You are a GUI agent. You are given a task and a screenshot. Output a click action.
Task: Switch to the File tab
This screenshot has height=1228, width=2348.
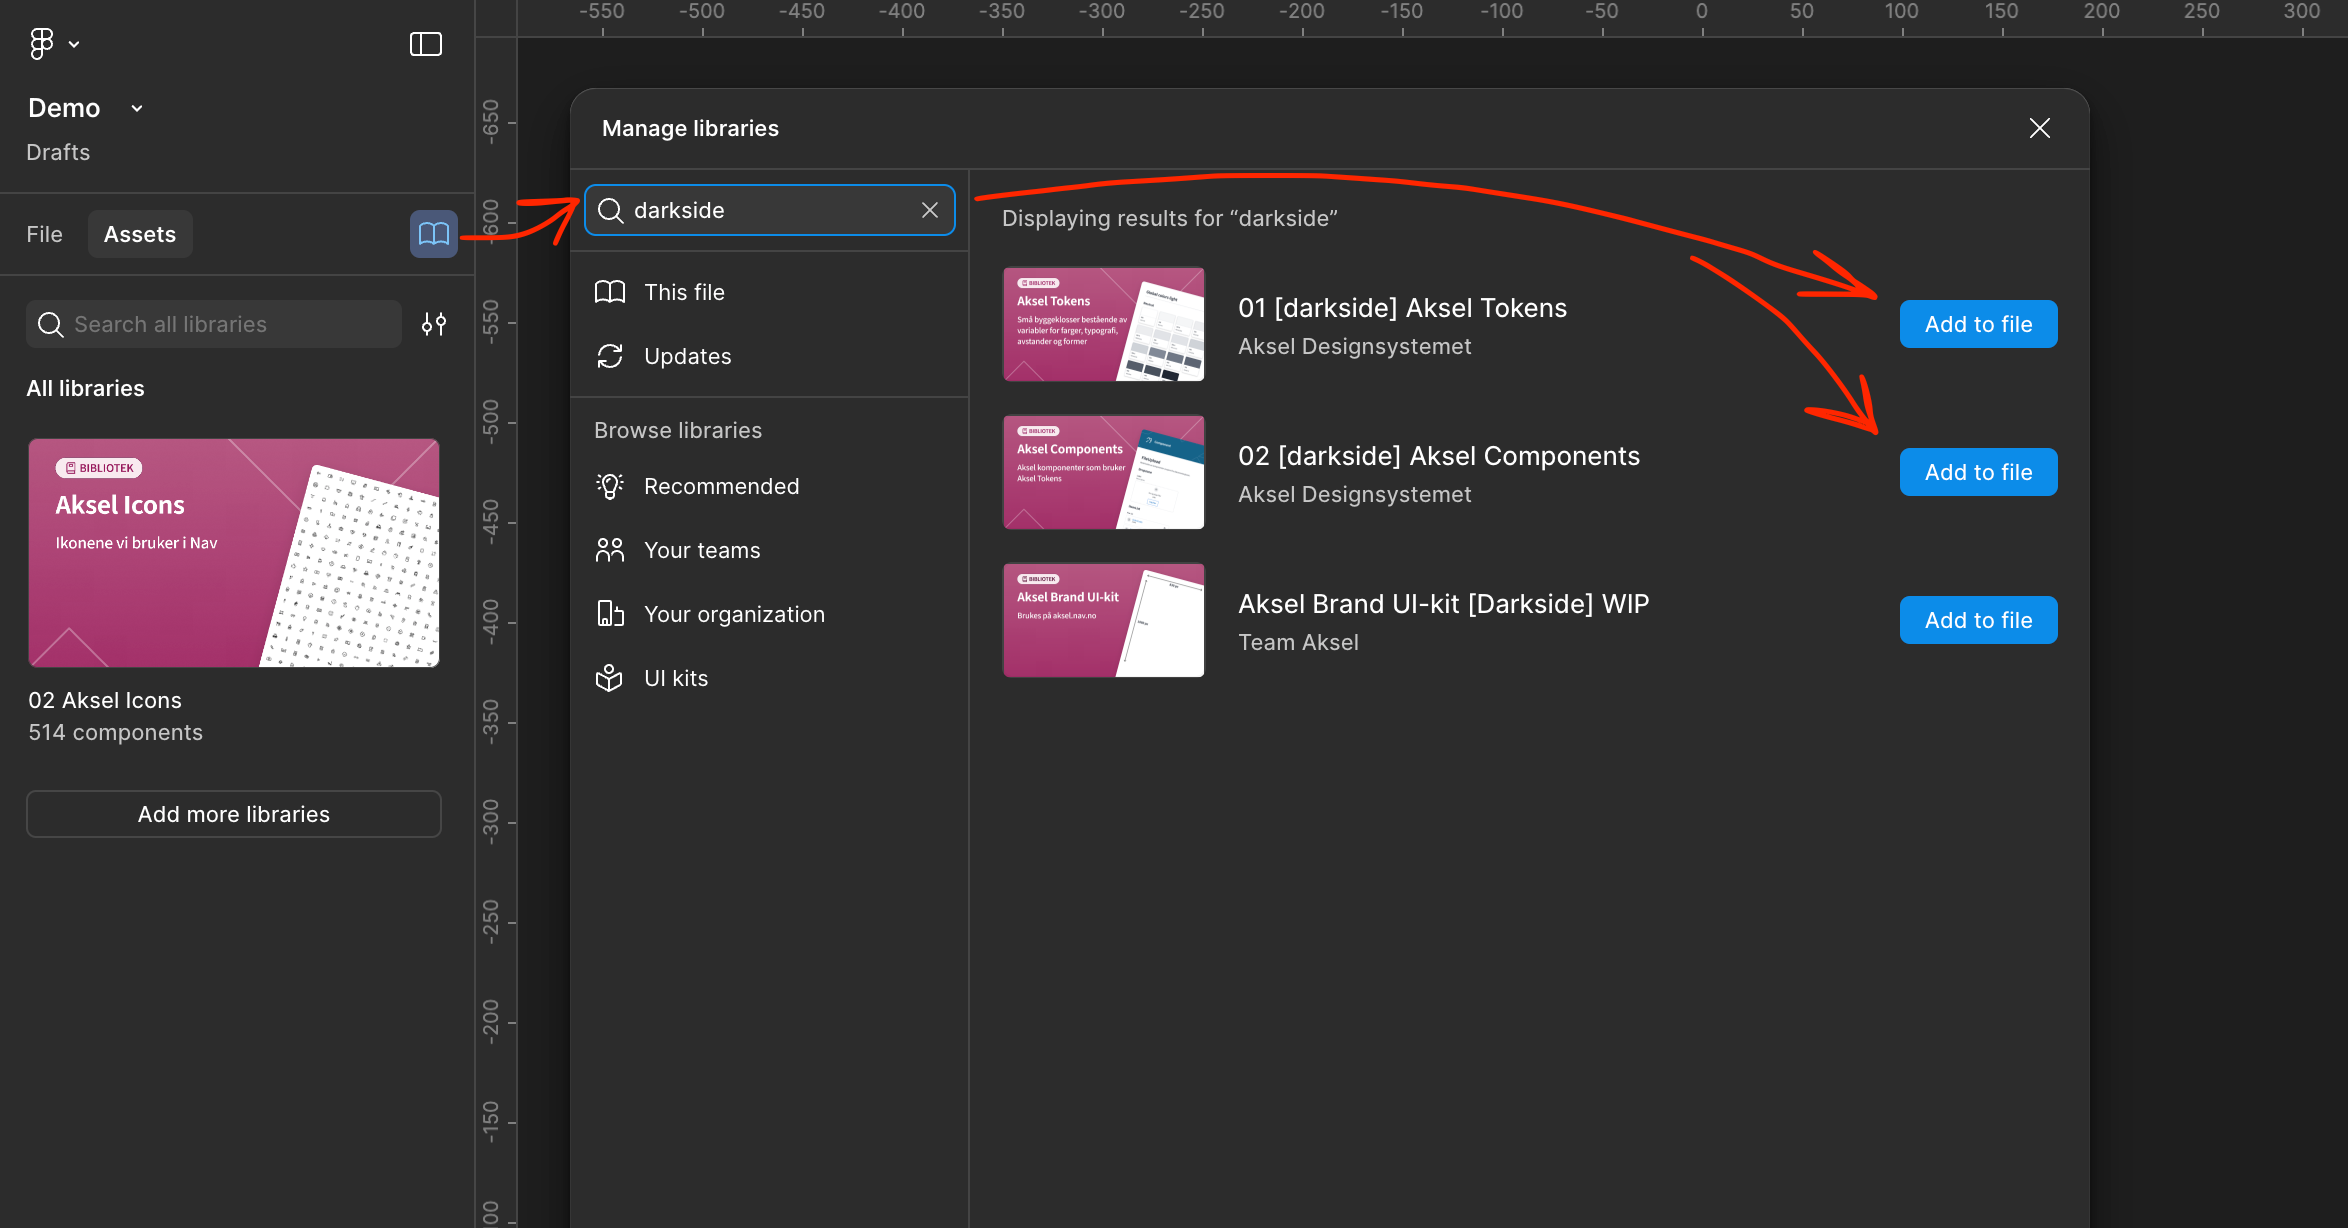[x=44, y=234]
